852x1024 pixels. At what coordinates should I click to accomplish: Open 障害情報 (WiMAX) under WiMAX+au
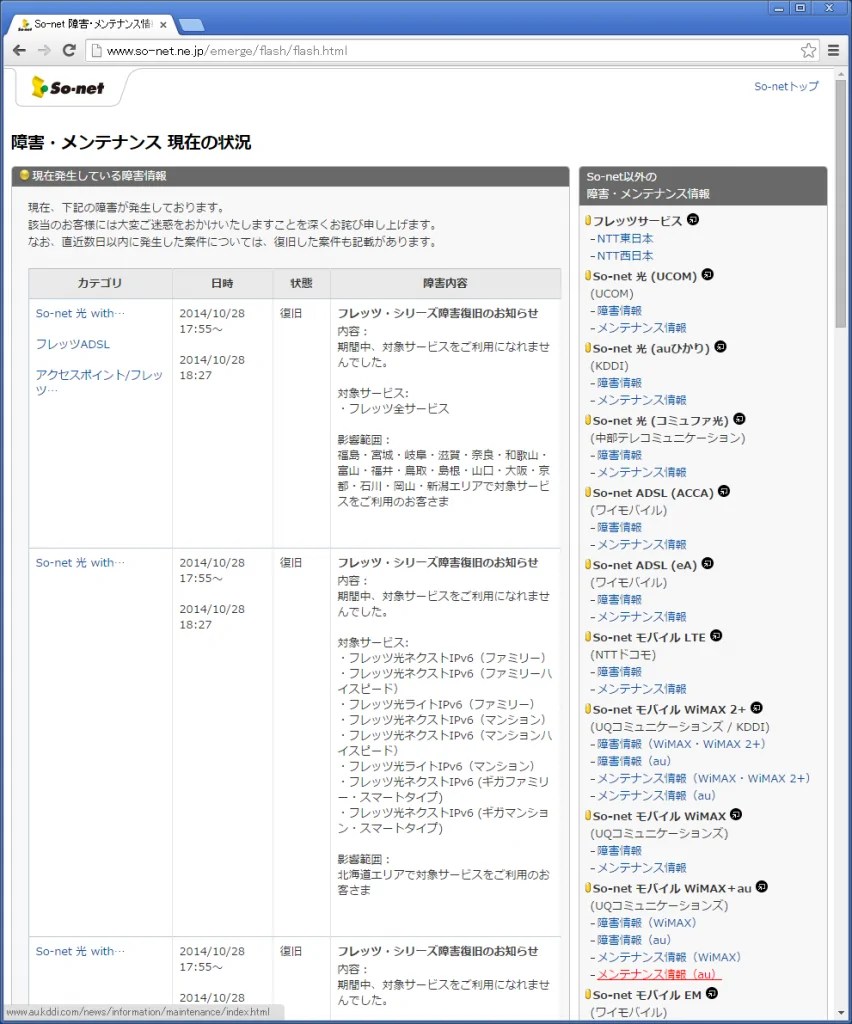coord(646,923)
